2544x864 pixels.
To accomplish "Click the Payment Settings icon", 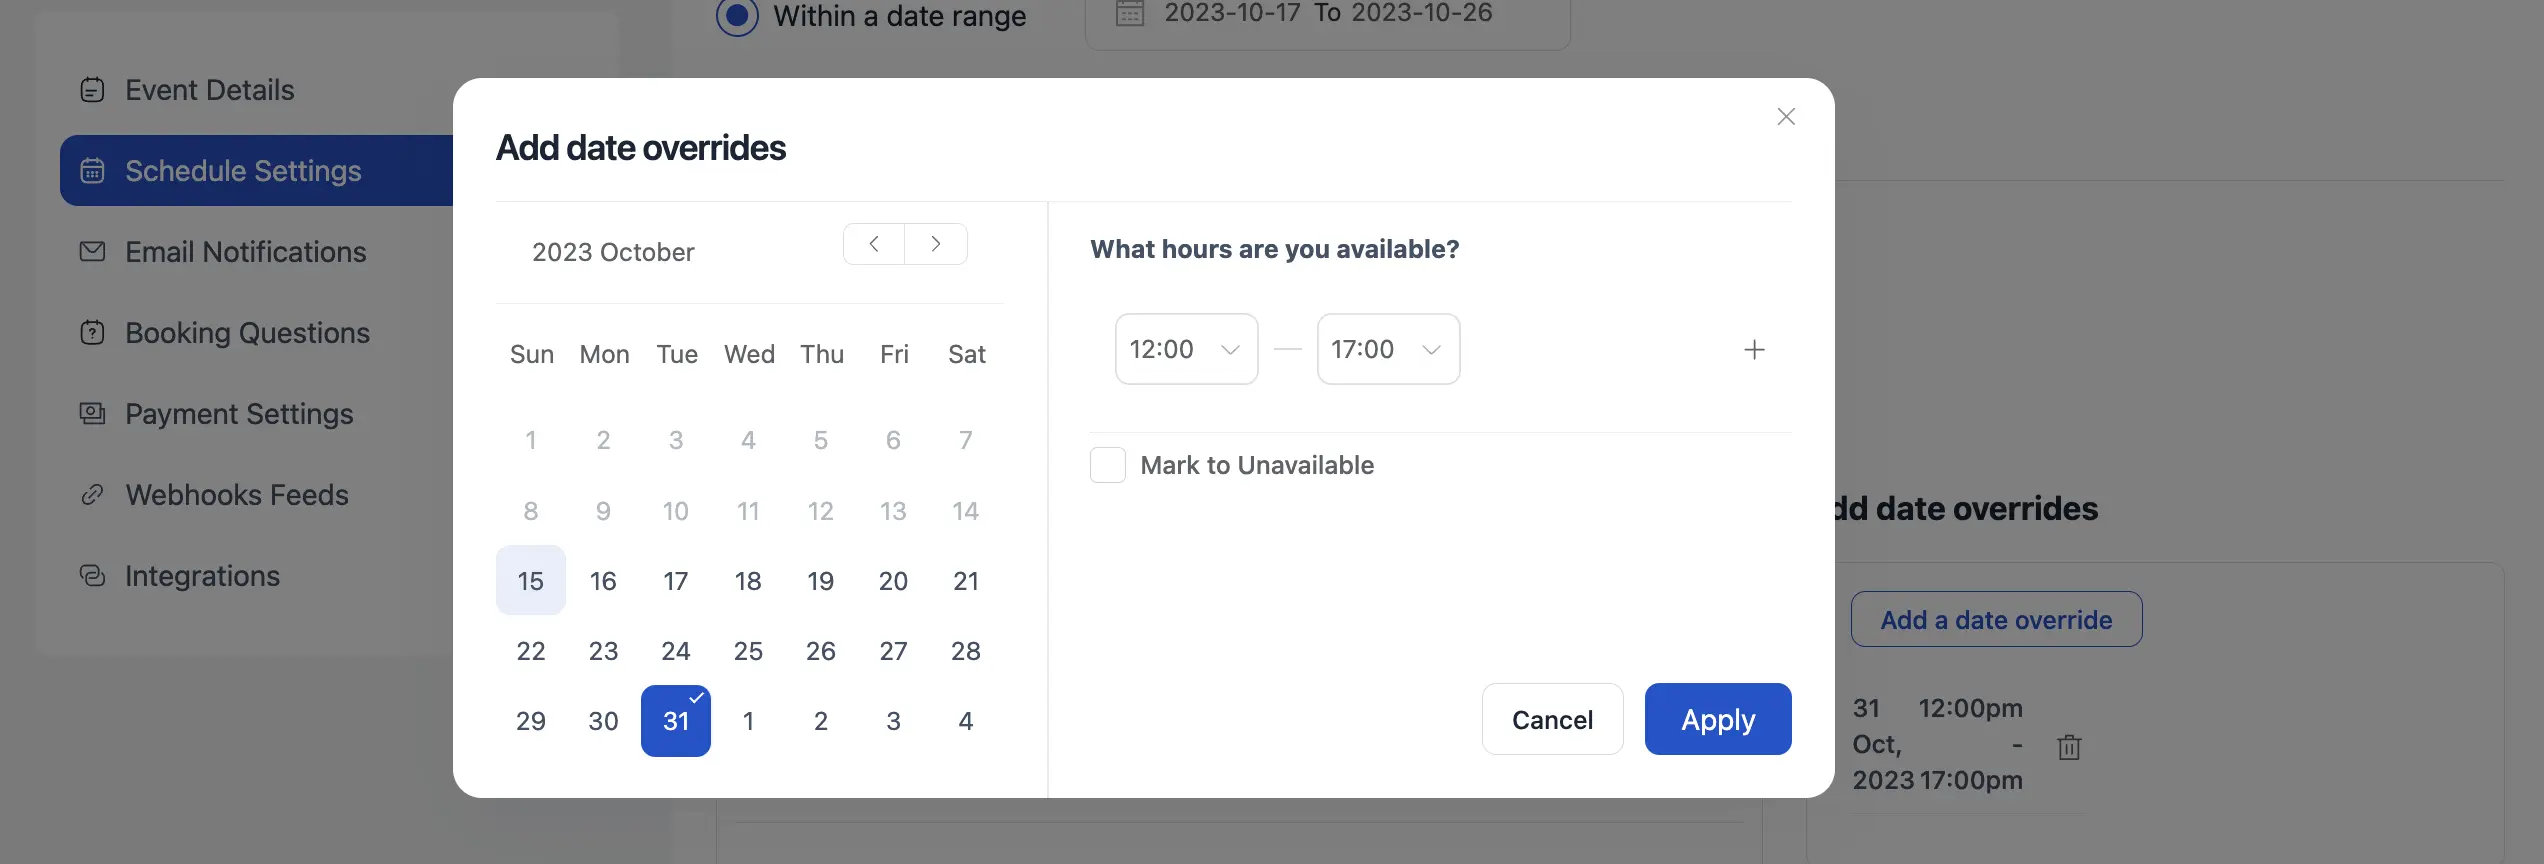I will pyautogui.click(x=92, y=413).
